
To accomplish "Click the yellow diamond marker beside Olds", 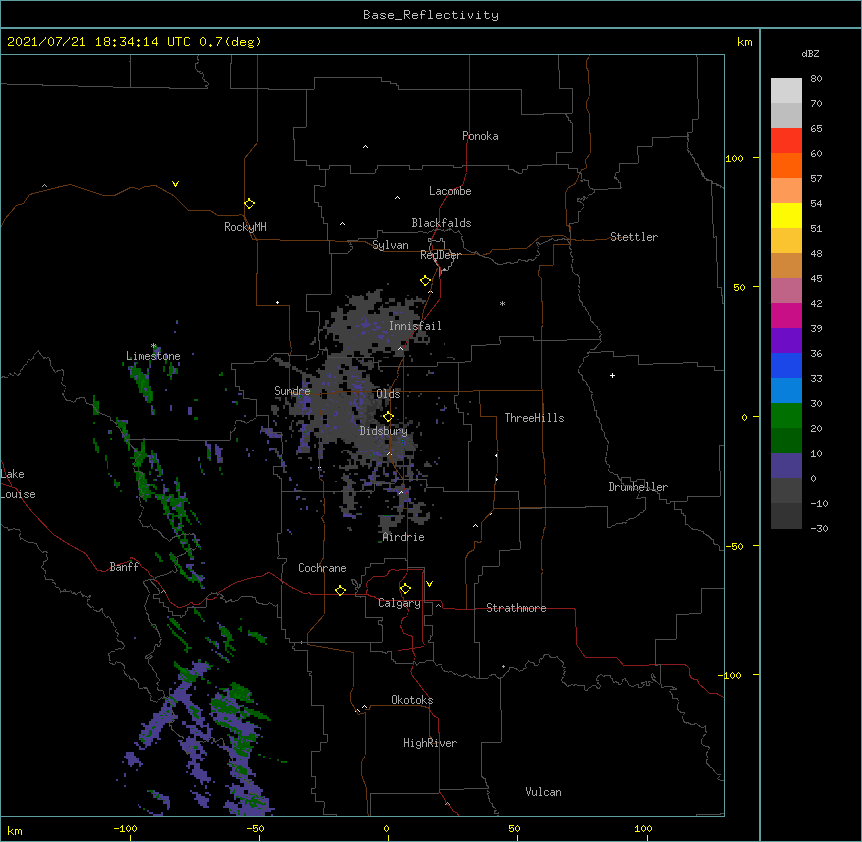I will (388, 416).
